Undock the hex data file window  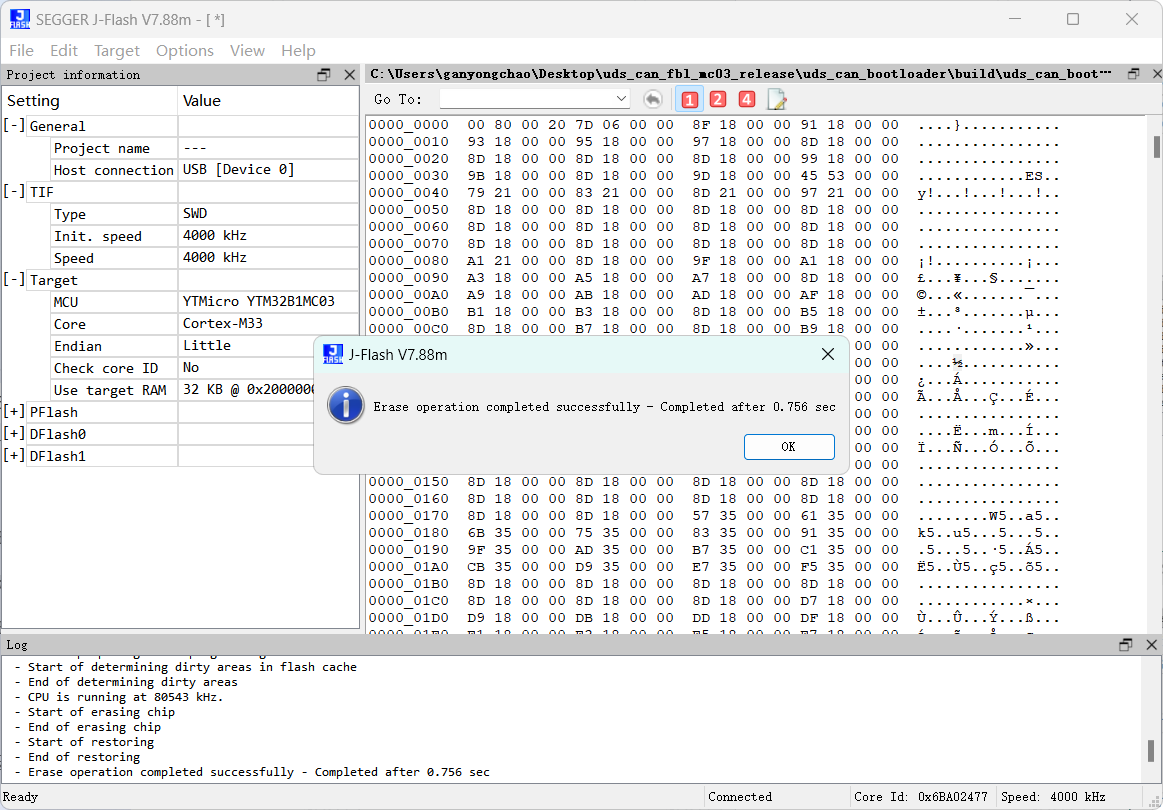[x=1133, y=73]
